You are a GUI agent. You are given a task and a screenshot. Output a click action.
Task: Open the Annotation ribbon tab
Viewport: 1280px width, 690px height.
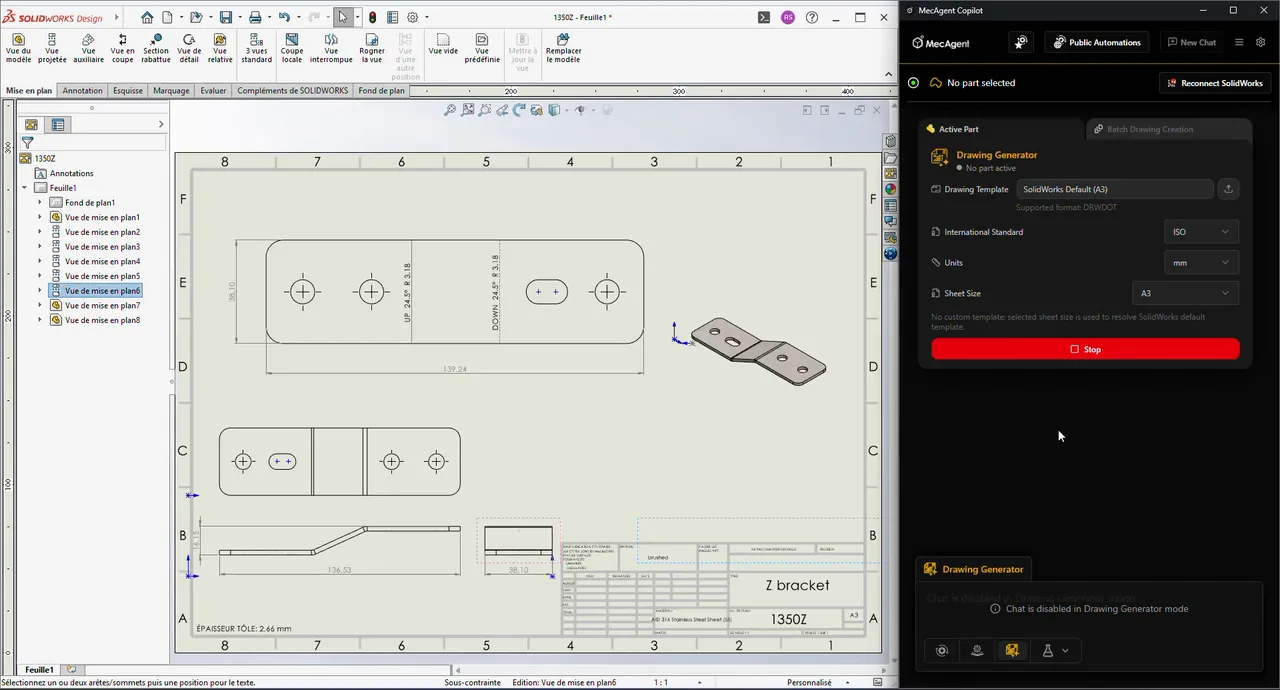pos(82,90)
